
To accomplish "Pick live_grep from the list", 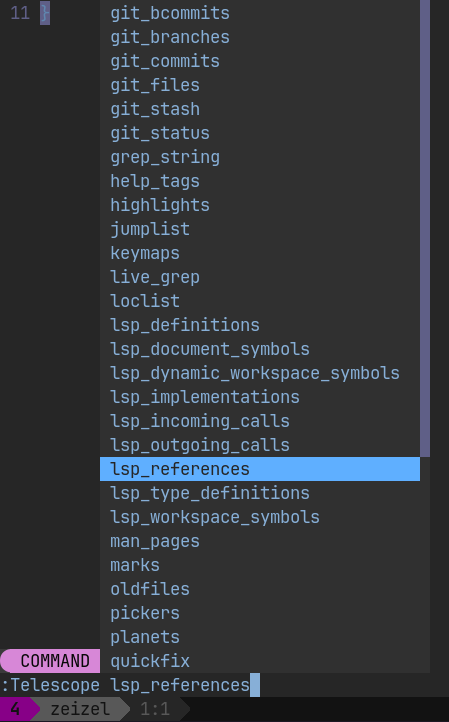I will (260, 277).
